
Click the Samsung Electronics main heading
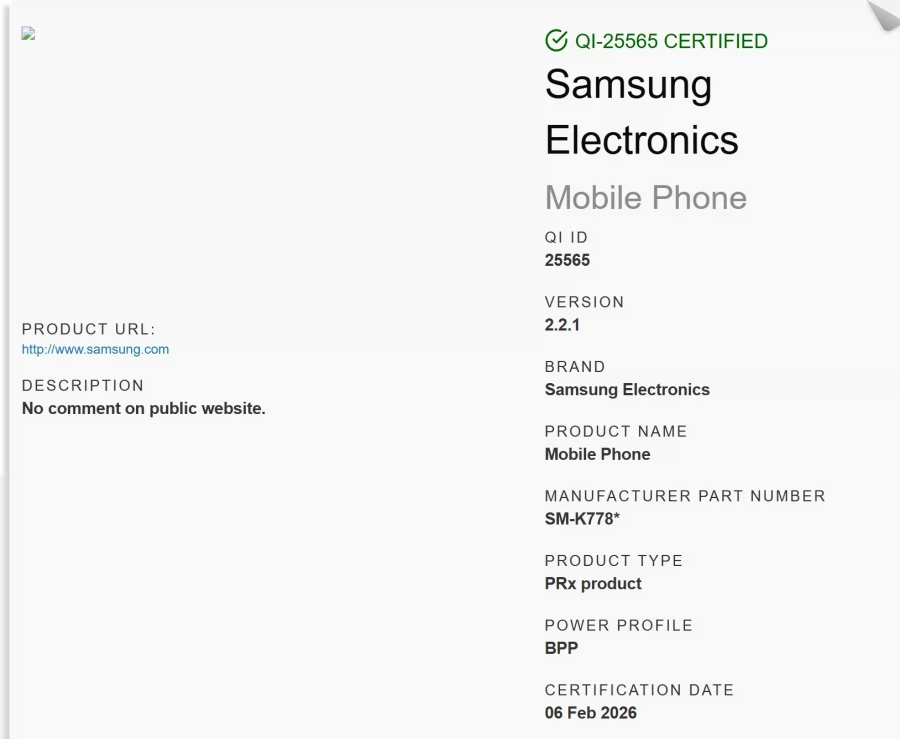[x=641, y=112]
